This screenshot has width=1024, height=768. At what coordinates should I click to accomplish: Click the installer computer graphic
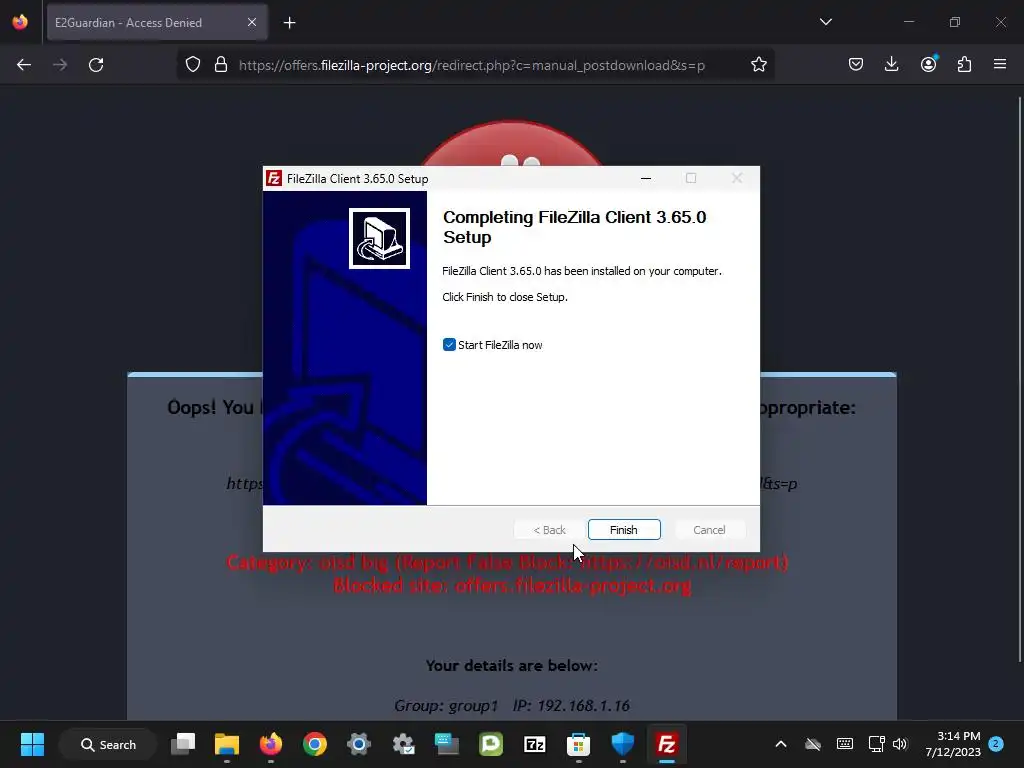tap(379, 238)
